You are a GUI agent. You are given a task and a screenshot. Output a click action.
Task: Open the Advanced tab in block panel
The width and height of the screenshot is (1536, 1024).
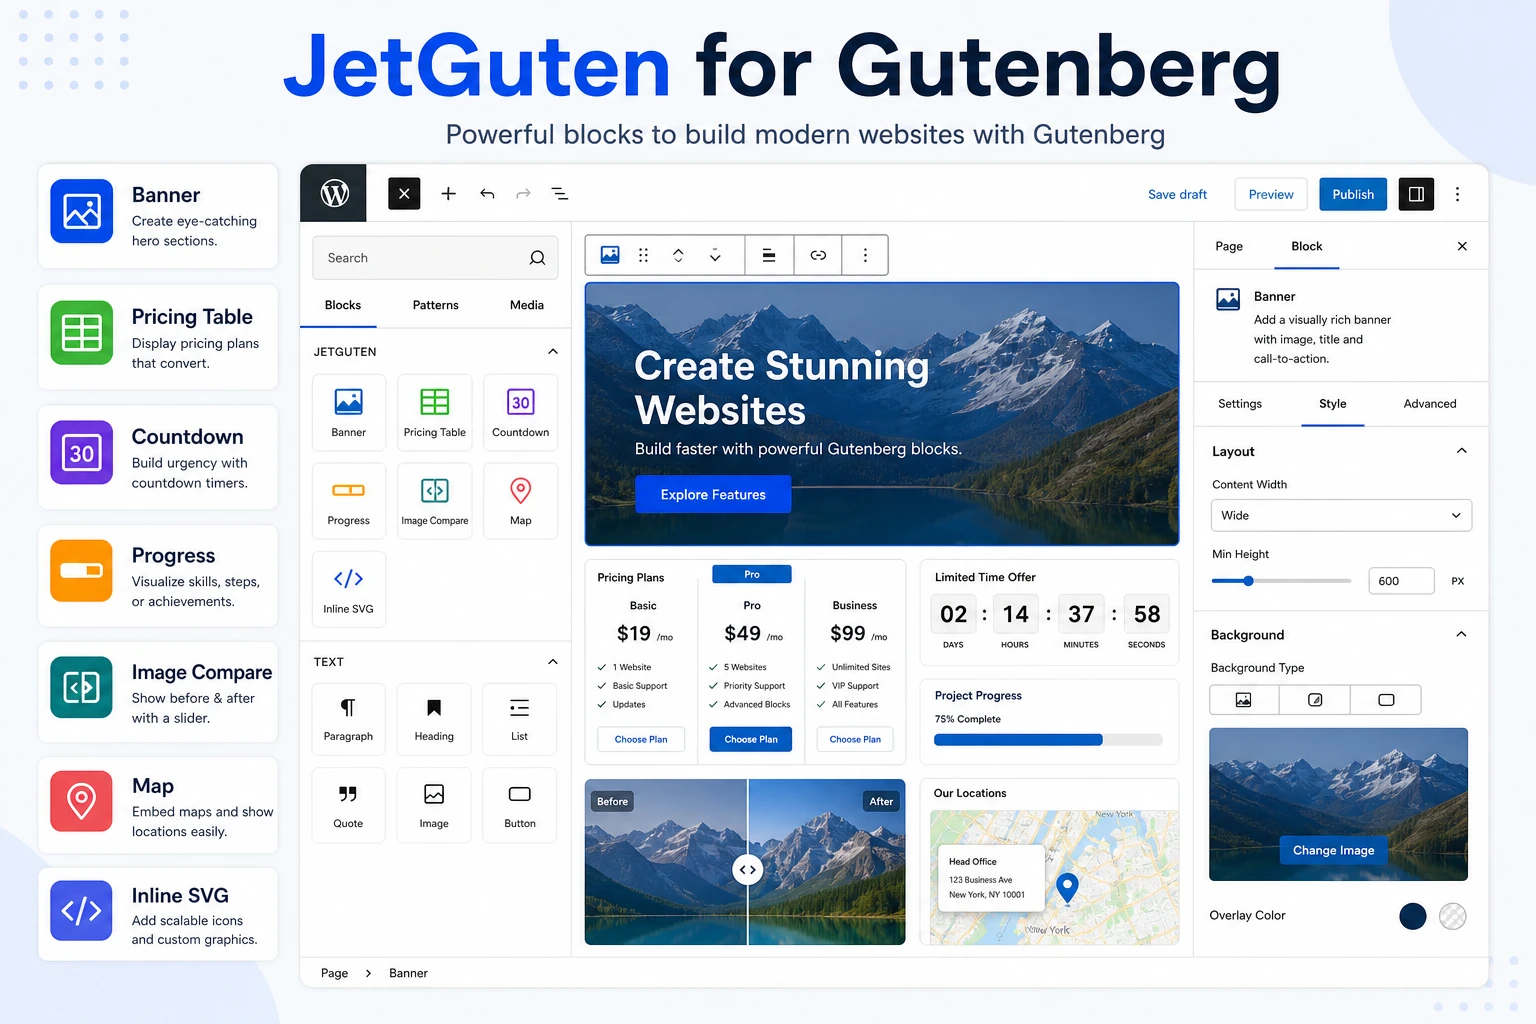[x=1430, y=404]
